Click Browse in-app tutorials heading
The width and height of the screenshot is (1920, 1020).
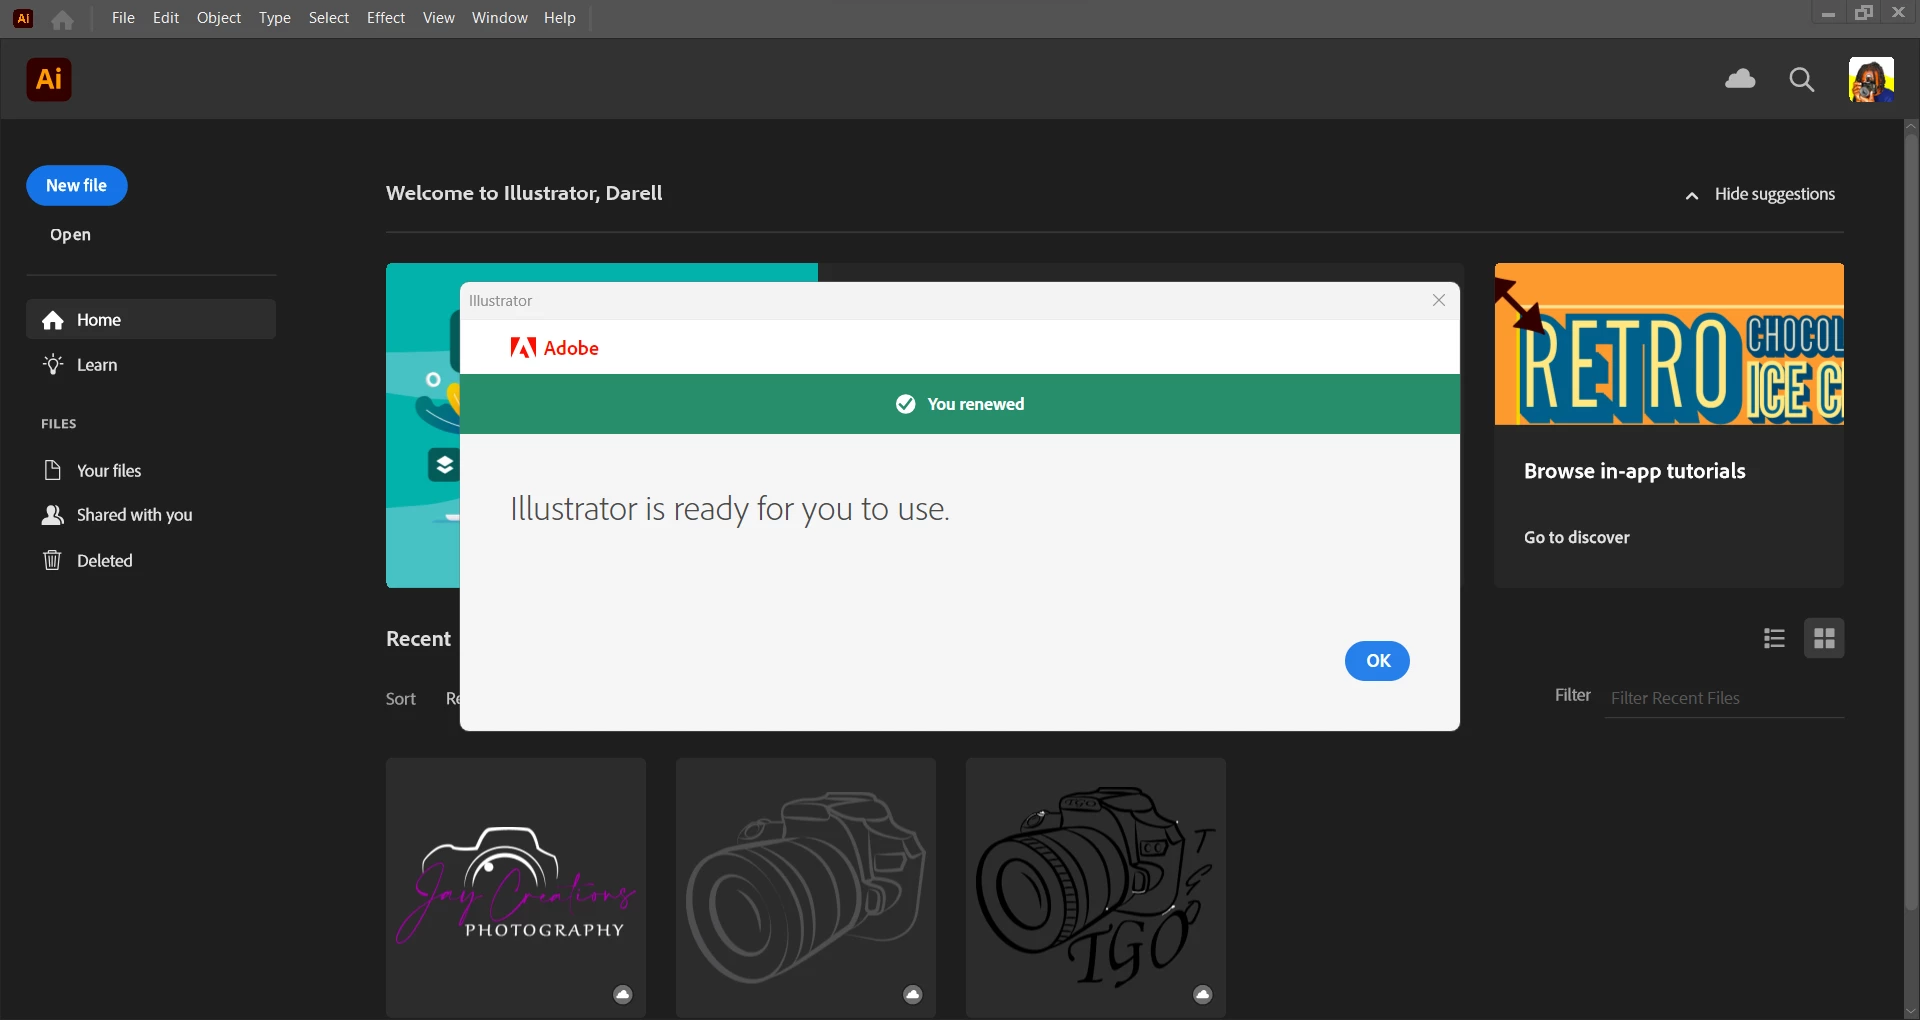click(x=1634, y=472)
